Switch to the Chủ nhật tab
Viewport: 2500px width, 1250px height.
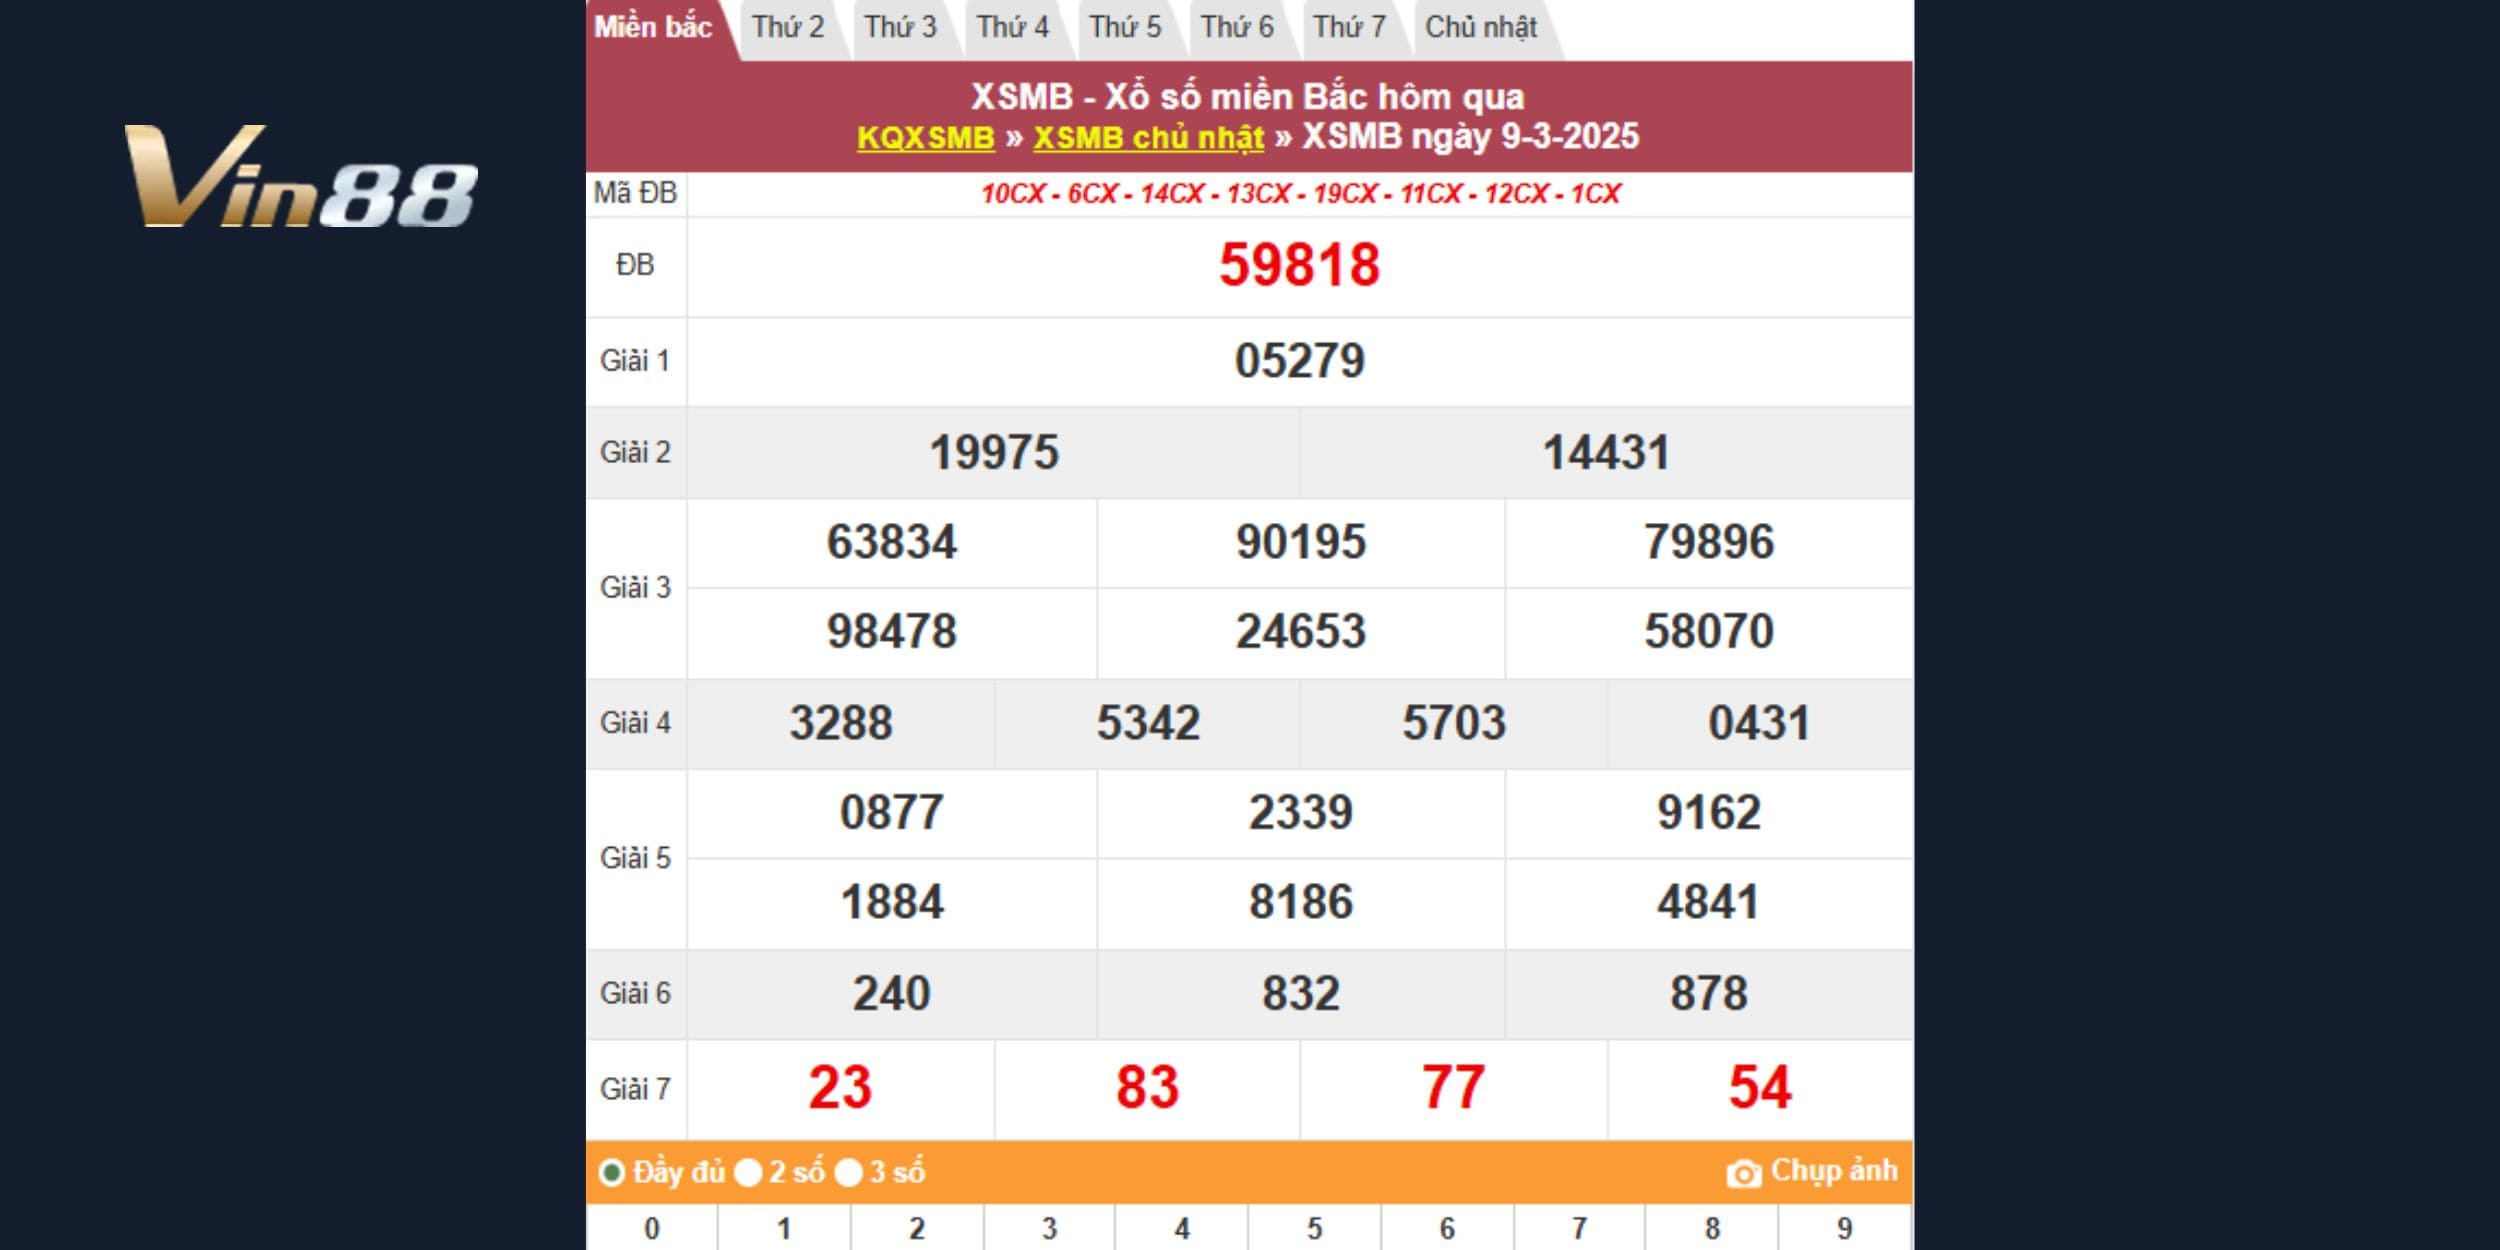click(1481, 28)
